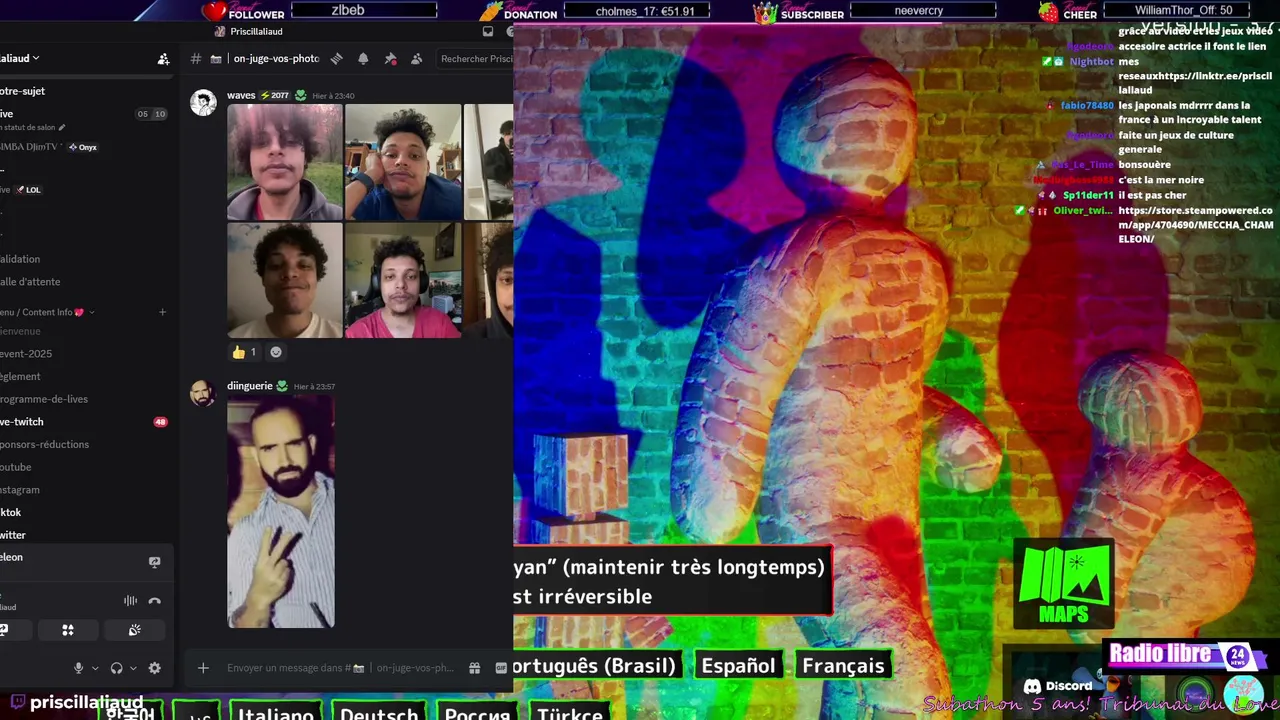The height and width of the screenshot is (720, 1280).
Task: Disconnect from the voice channel
Action: point(154,601)
